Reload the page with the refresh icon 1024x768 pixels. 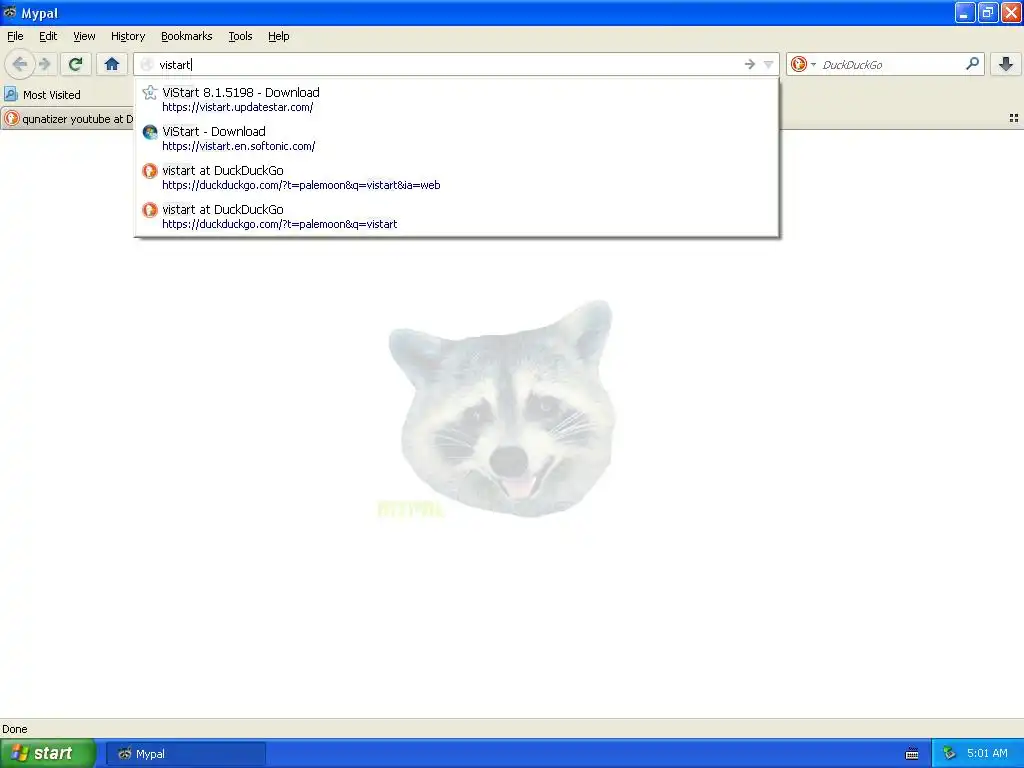pos(76,64)
